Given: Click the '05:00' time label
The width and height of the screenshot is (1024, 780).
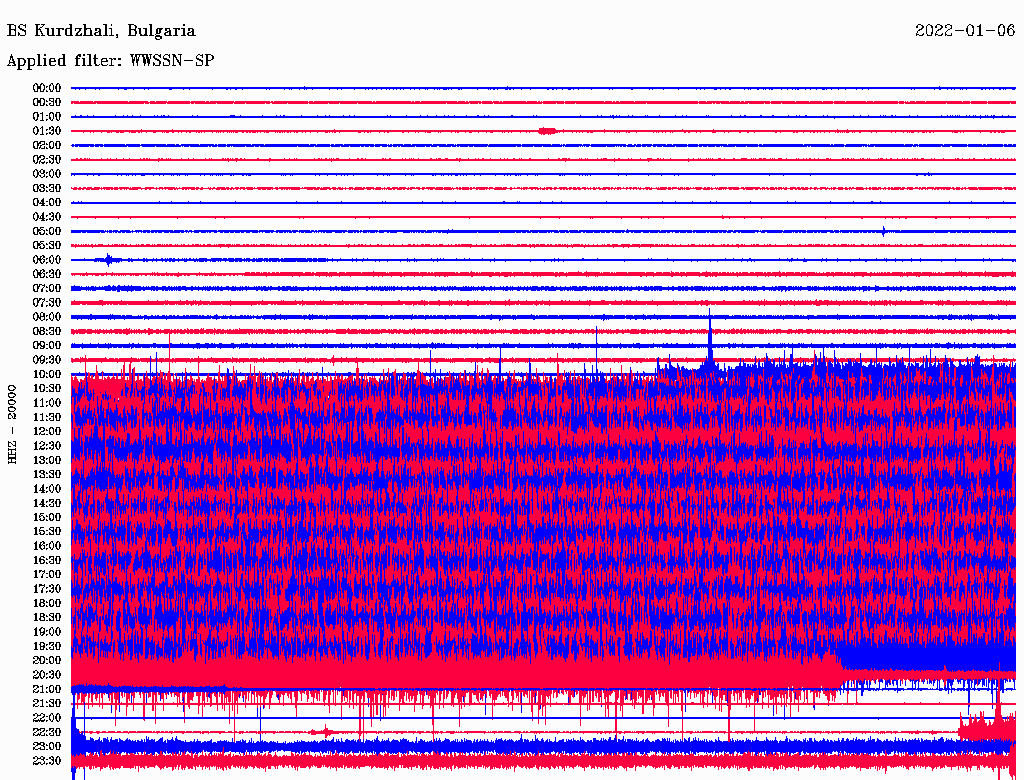Looking at the screenshot, I should [47, 231].
